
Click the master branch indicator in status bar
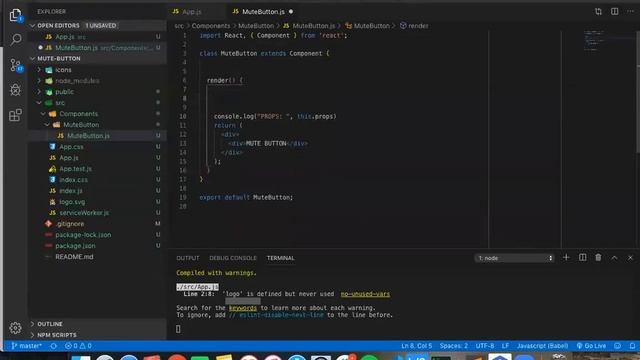point(26,346)
